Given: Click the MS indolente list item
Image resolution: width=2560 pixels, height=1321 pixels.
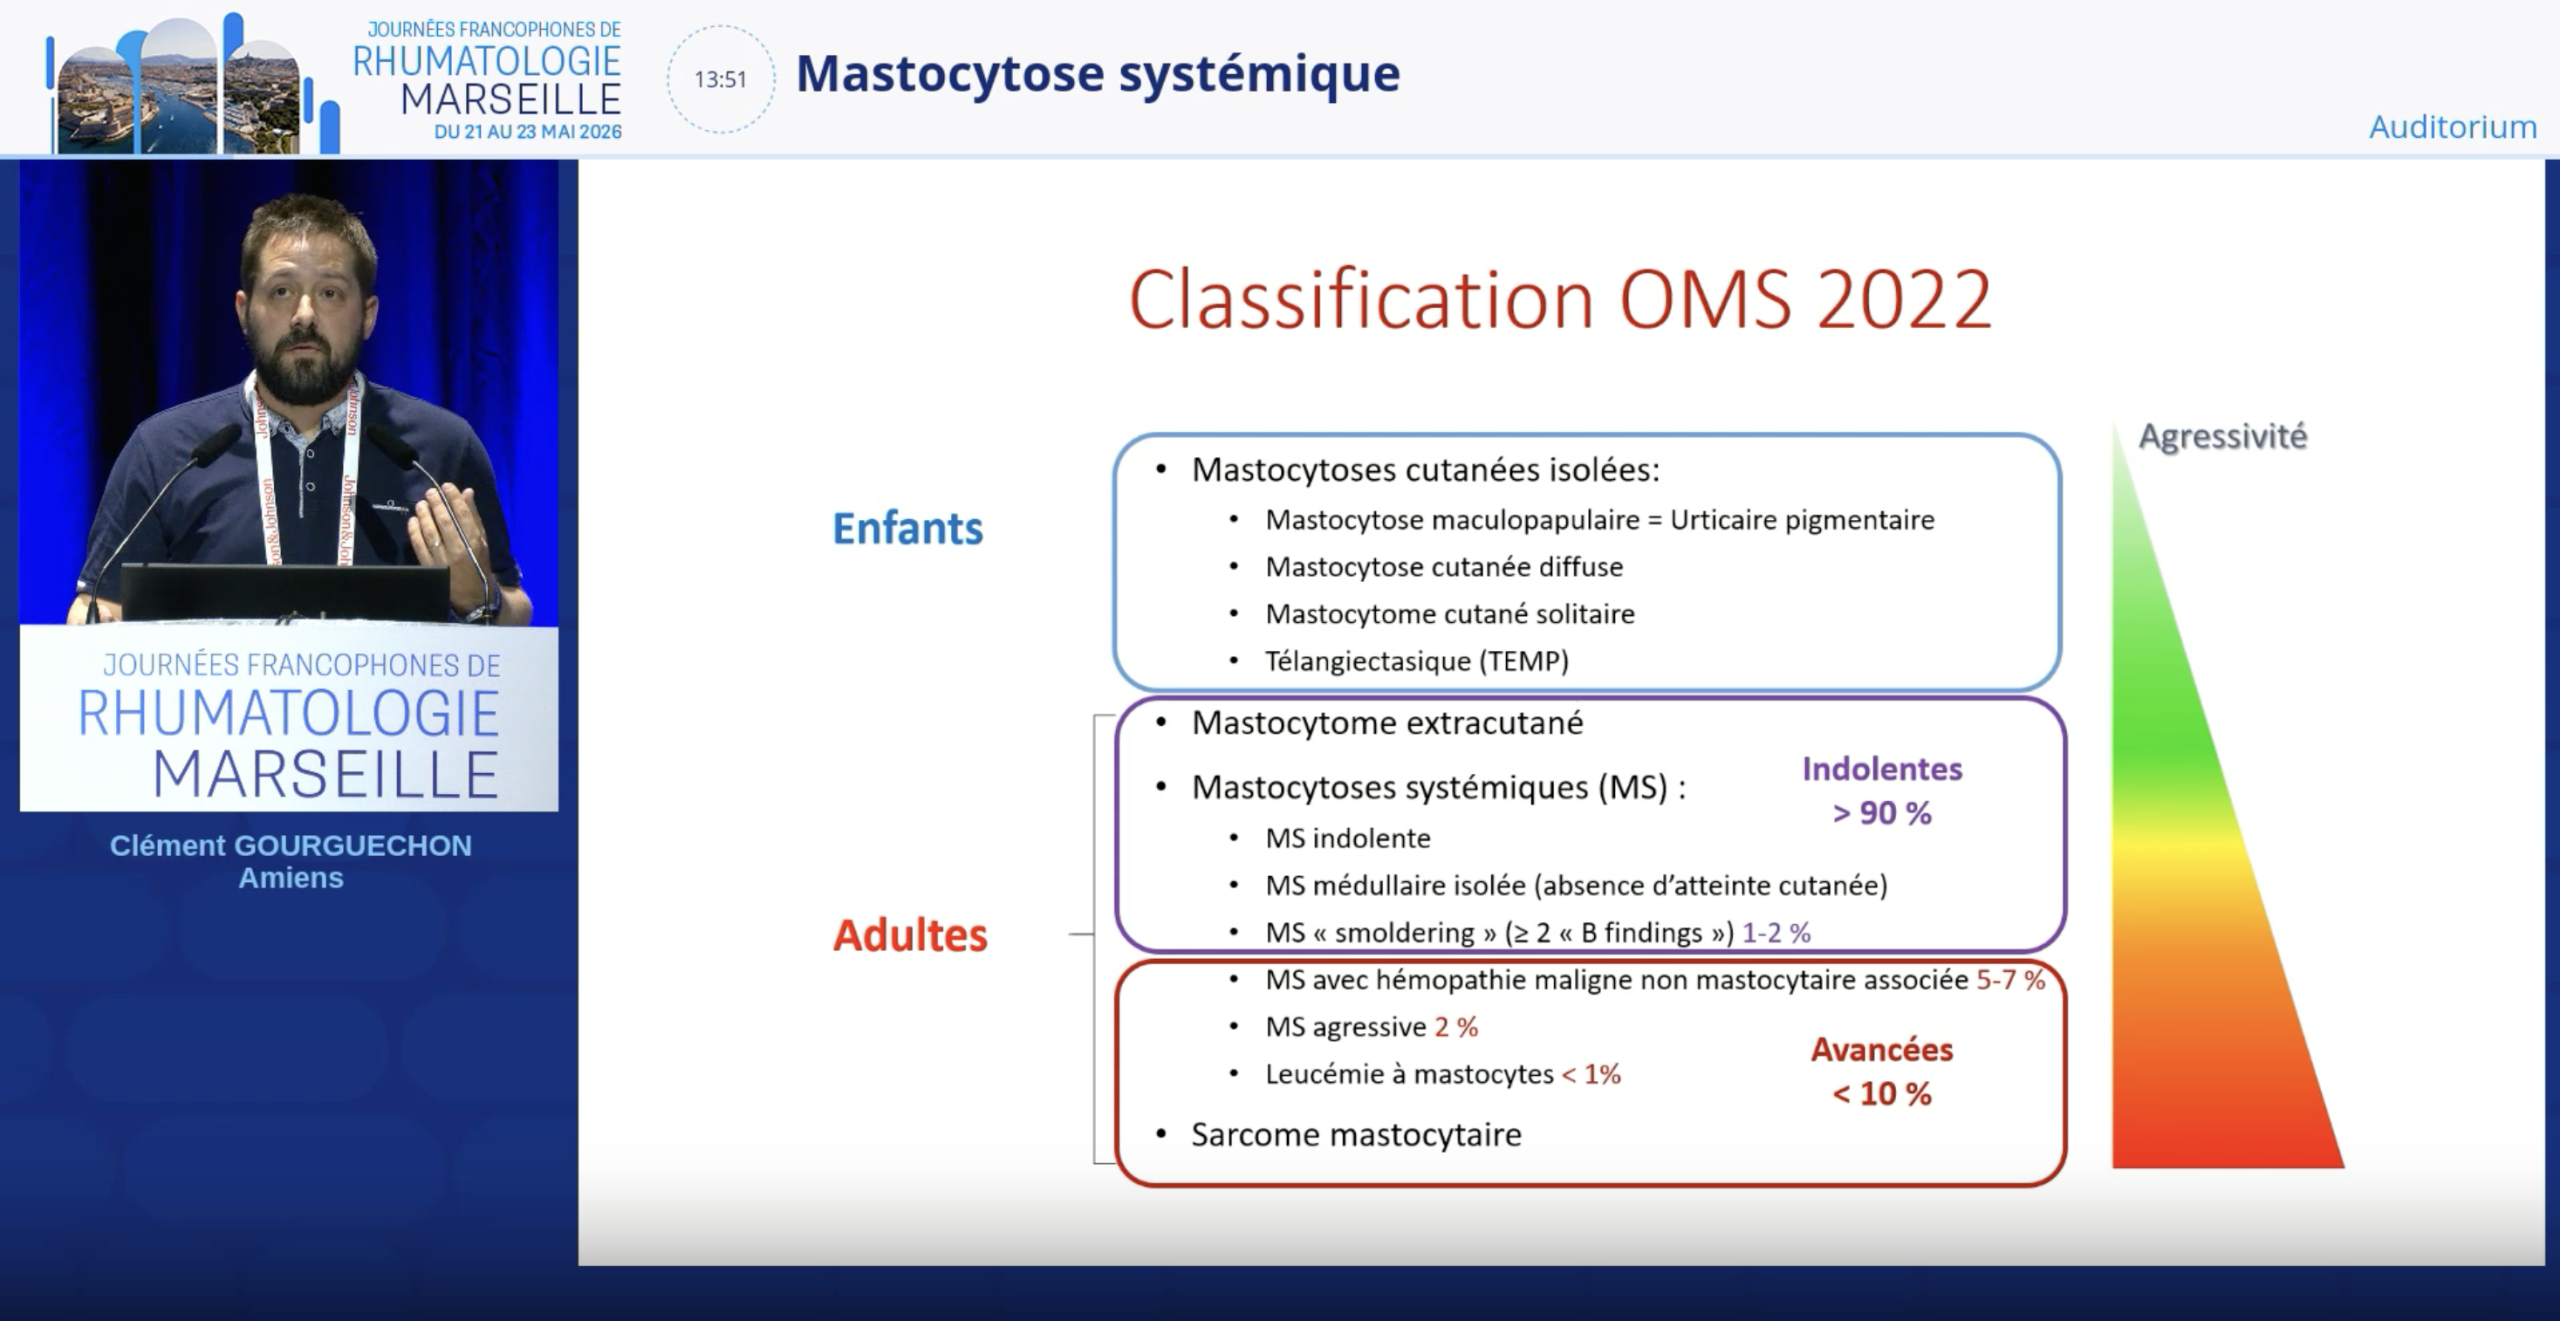Looking at the screenshot, I should pyautogui.click(x=1348, y=838).
